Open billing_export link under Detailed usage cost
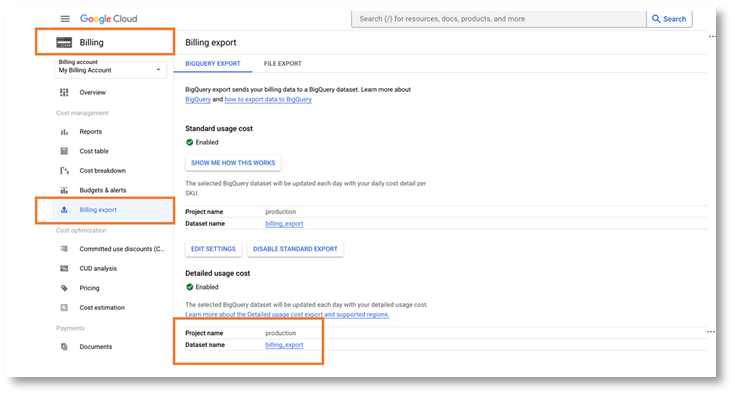This screenshot has height=396, width=735. tap(284, 345)
